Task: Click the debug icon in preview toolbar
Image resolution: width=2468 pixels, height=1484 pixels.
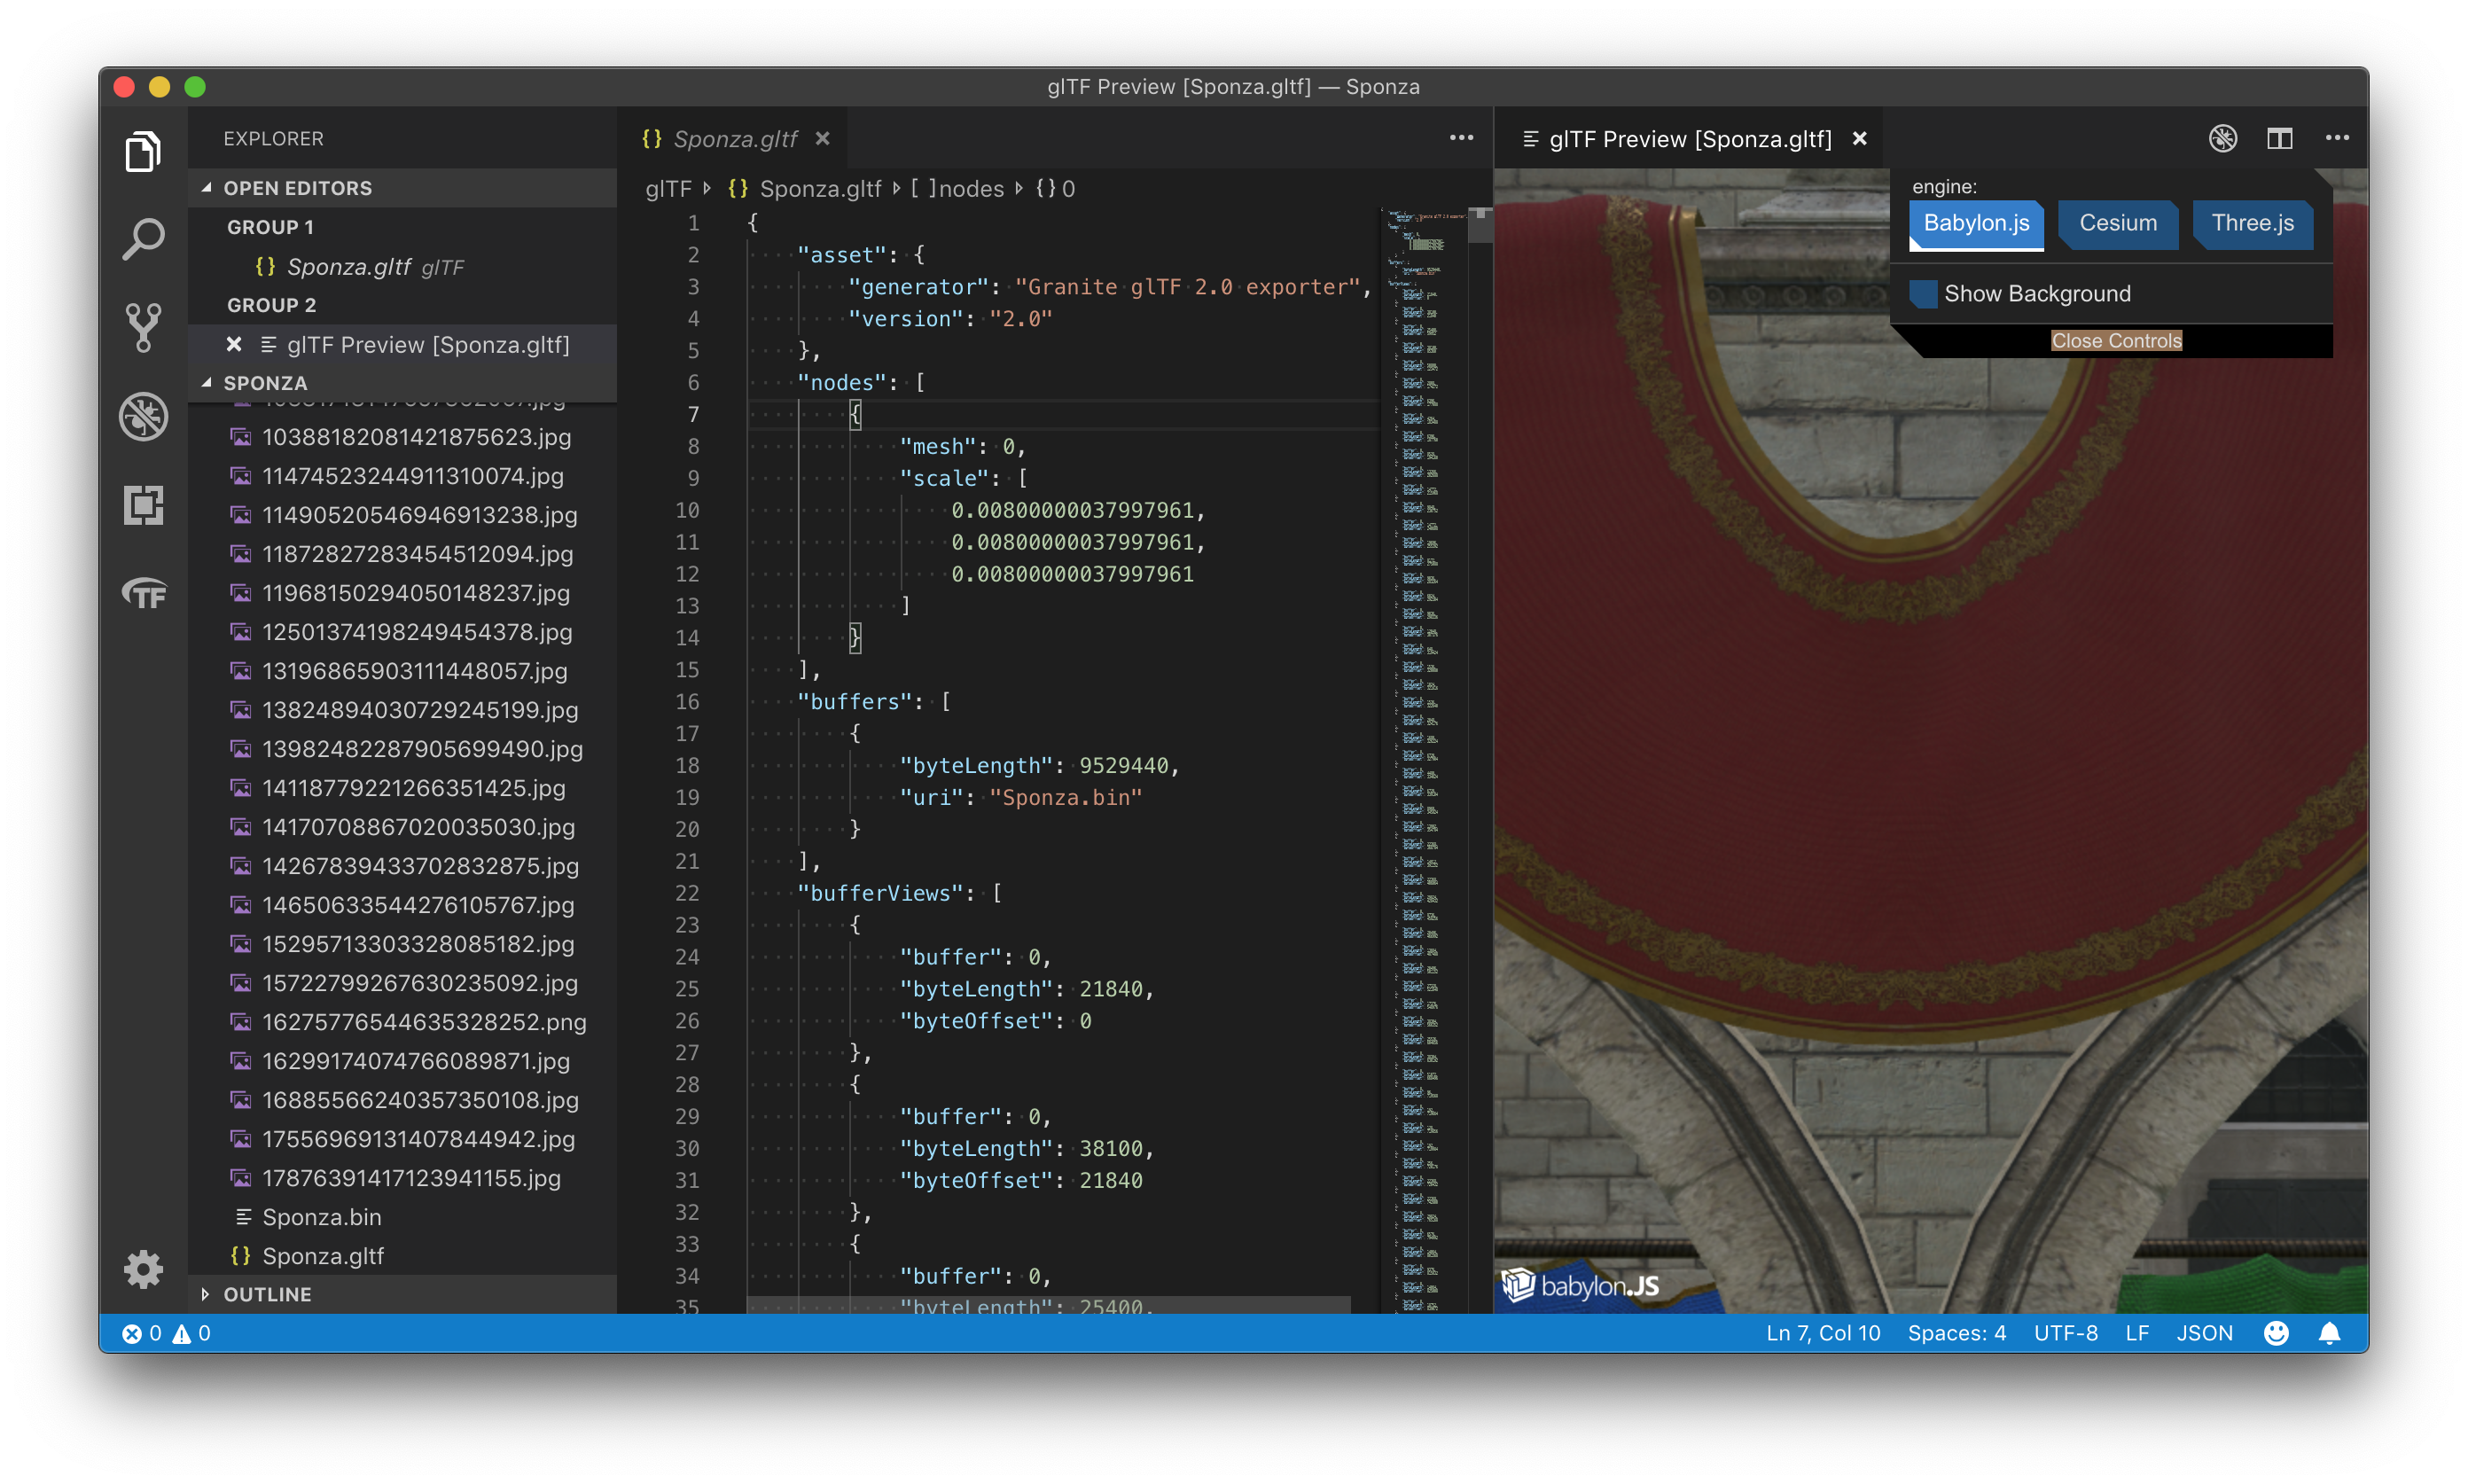Action: point(2223,139)
